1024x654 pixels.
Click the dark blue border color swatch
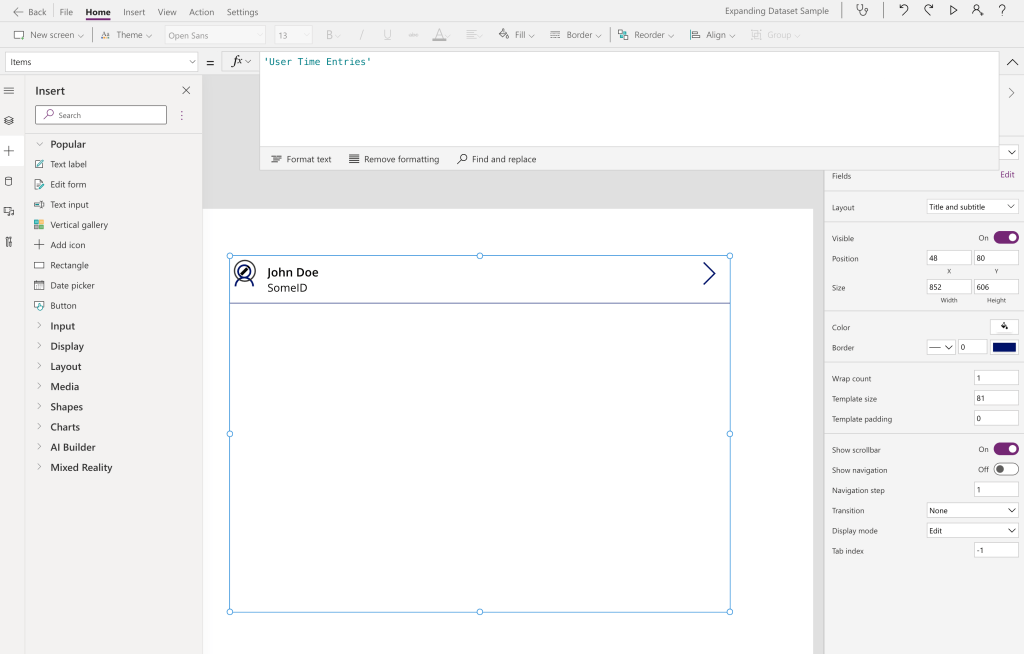point(1004,347)
